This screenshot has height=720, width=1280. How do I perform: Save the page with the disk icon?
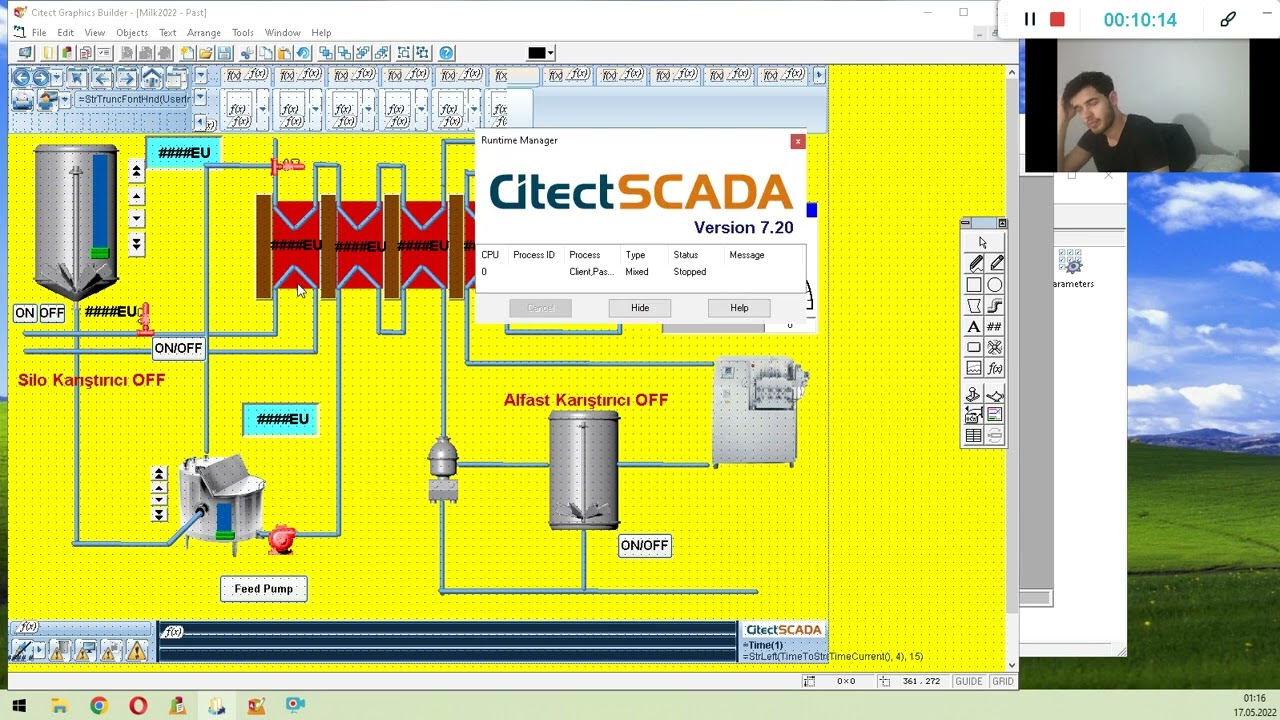[x=224, y=53]
